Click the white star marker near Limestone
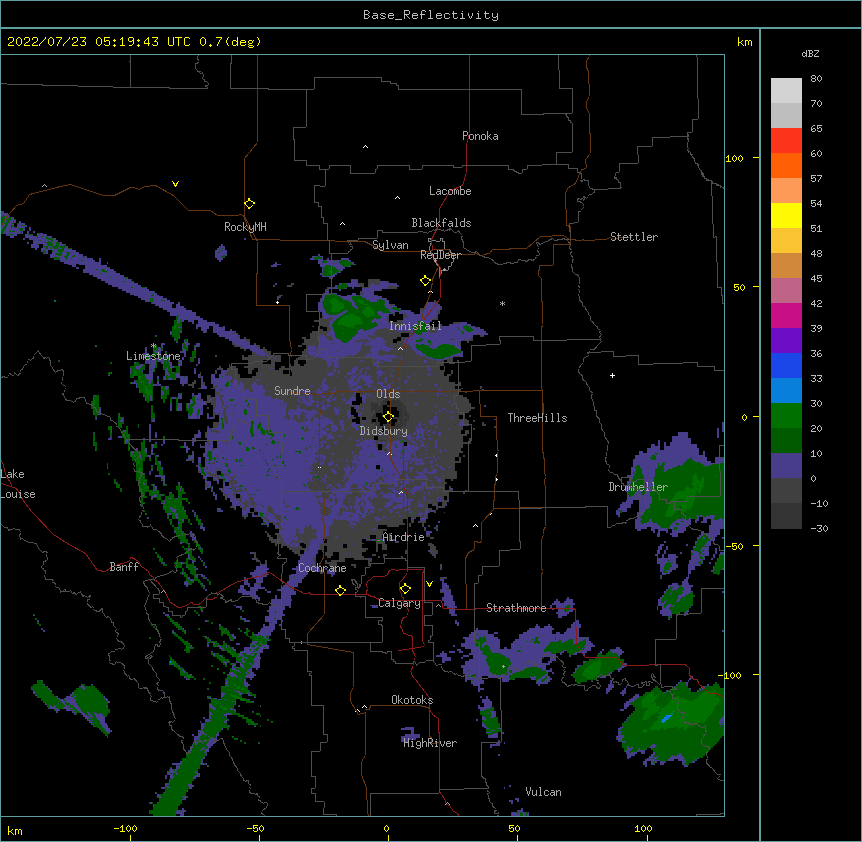 pos(154,346)
